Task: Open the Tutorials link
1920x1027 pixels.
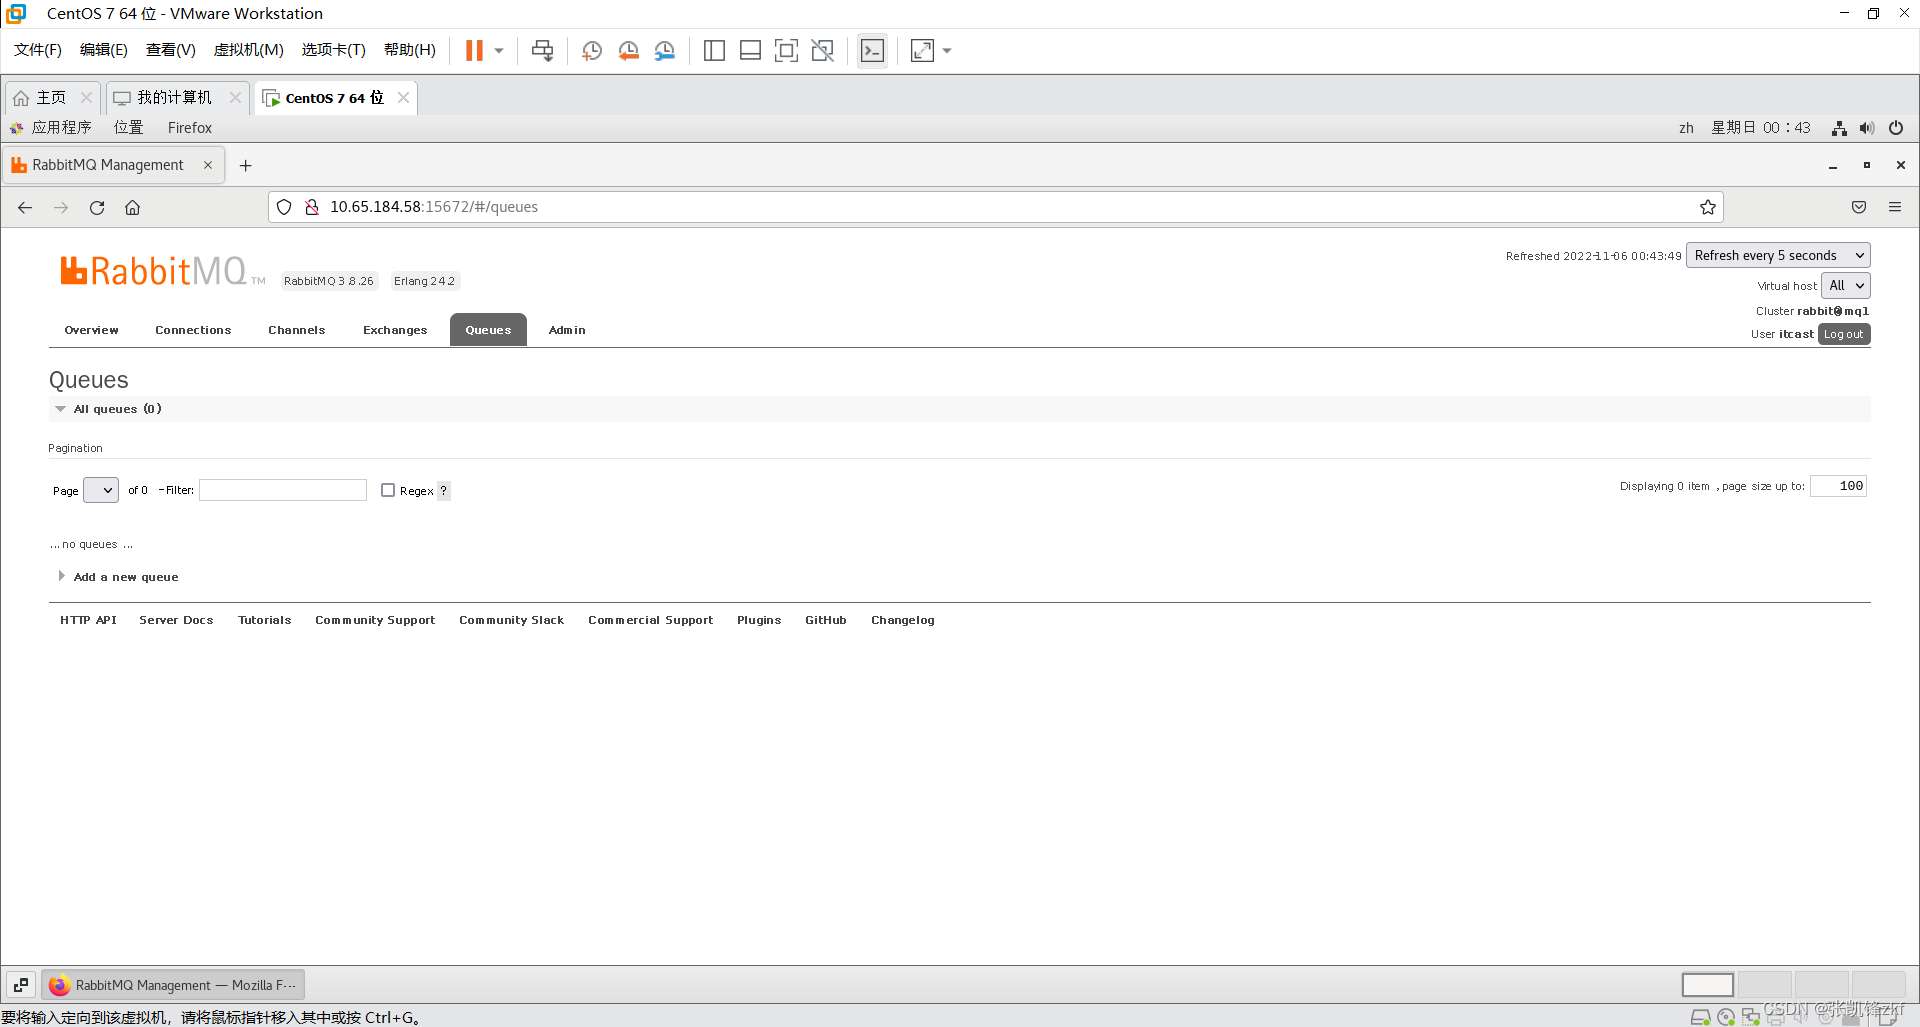Action: 264,620
